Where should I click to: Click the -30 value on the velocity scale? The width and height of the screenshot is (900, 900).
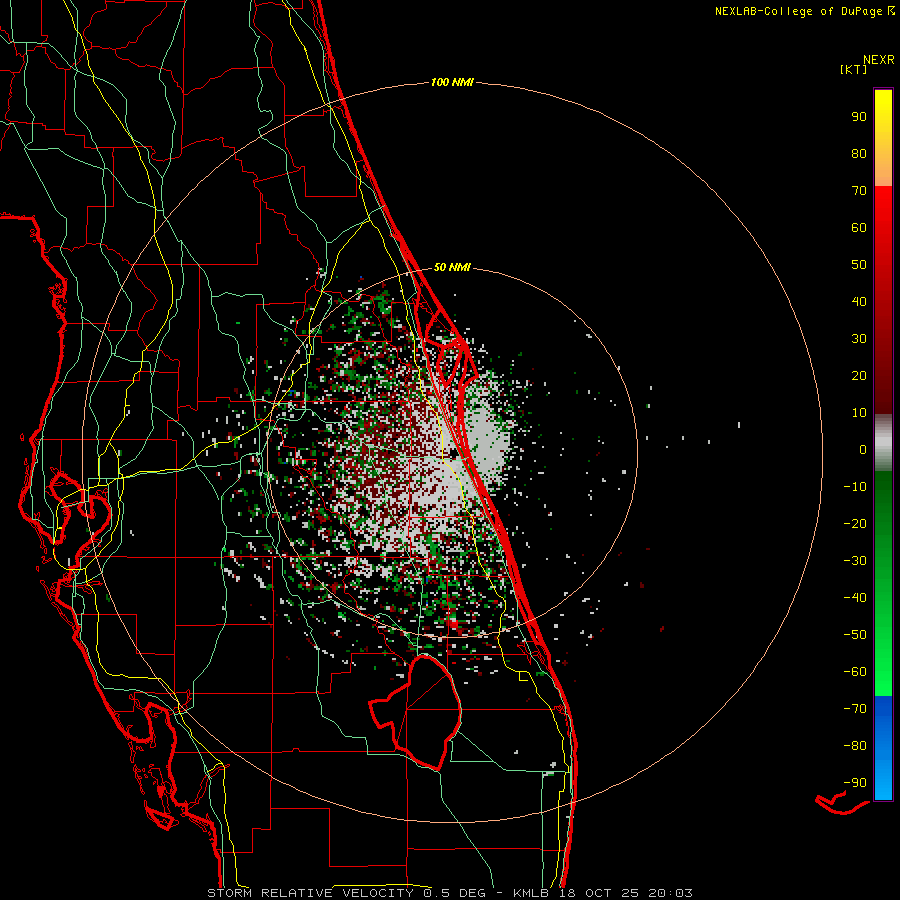[x=855, y=561]
